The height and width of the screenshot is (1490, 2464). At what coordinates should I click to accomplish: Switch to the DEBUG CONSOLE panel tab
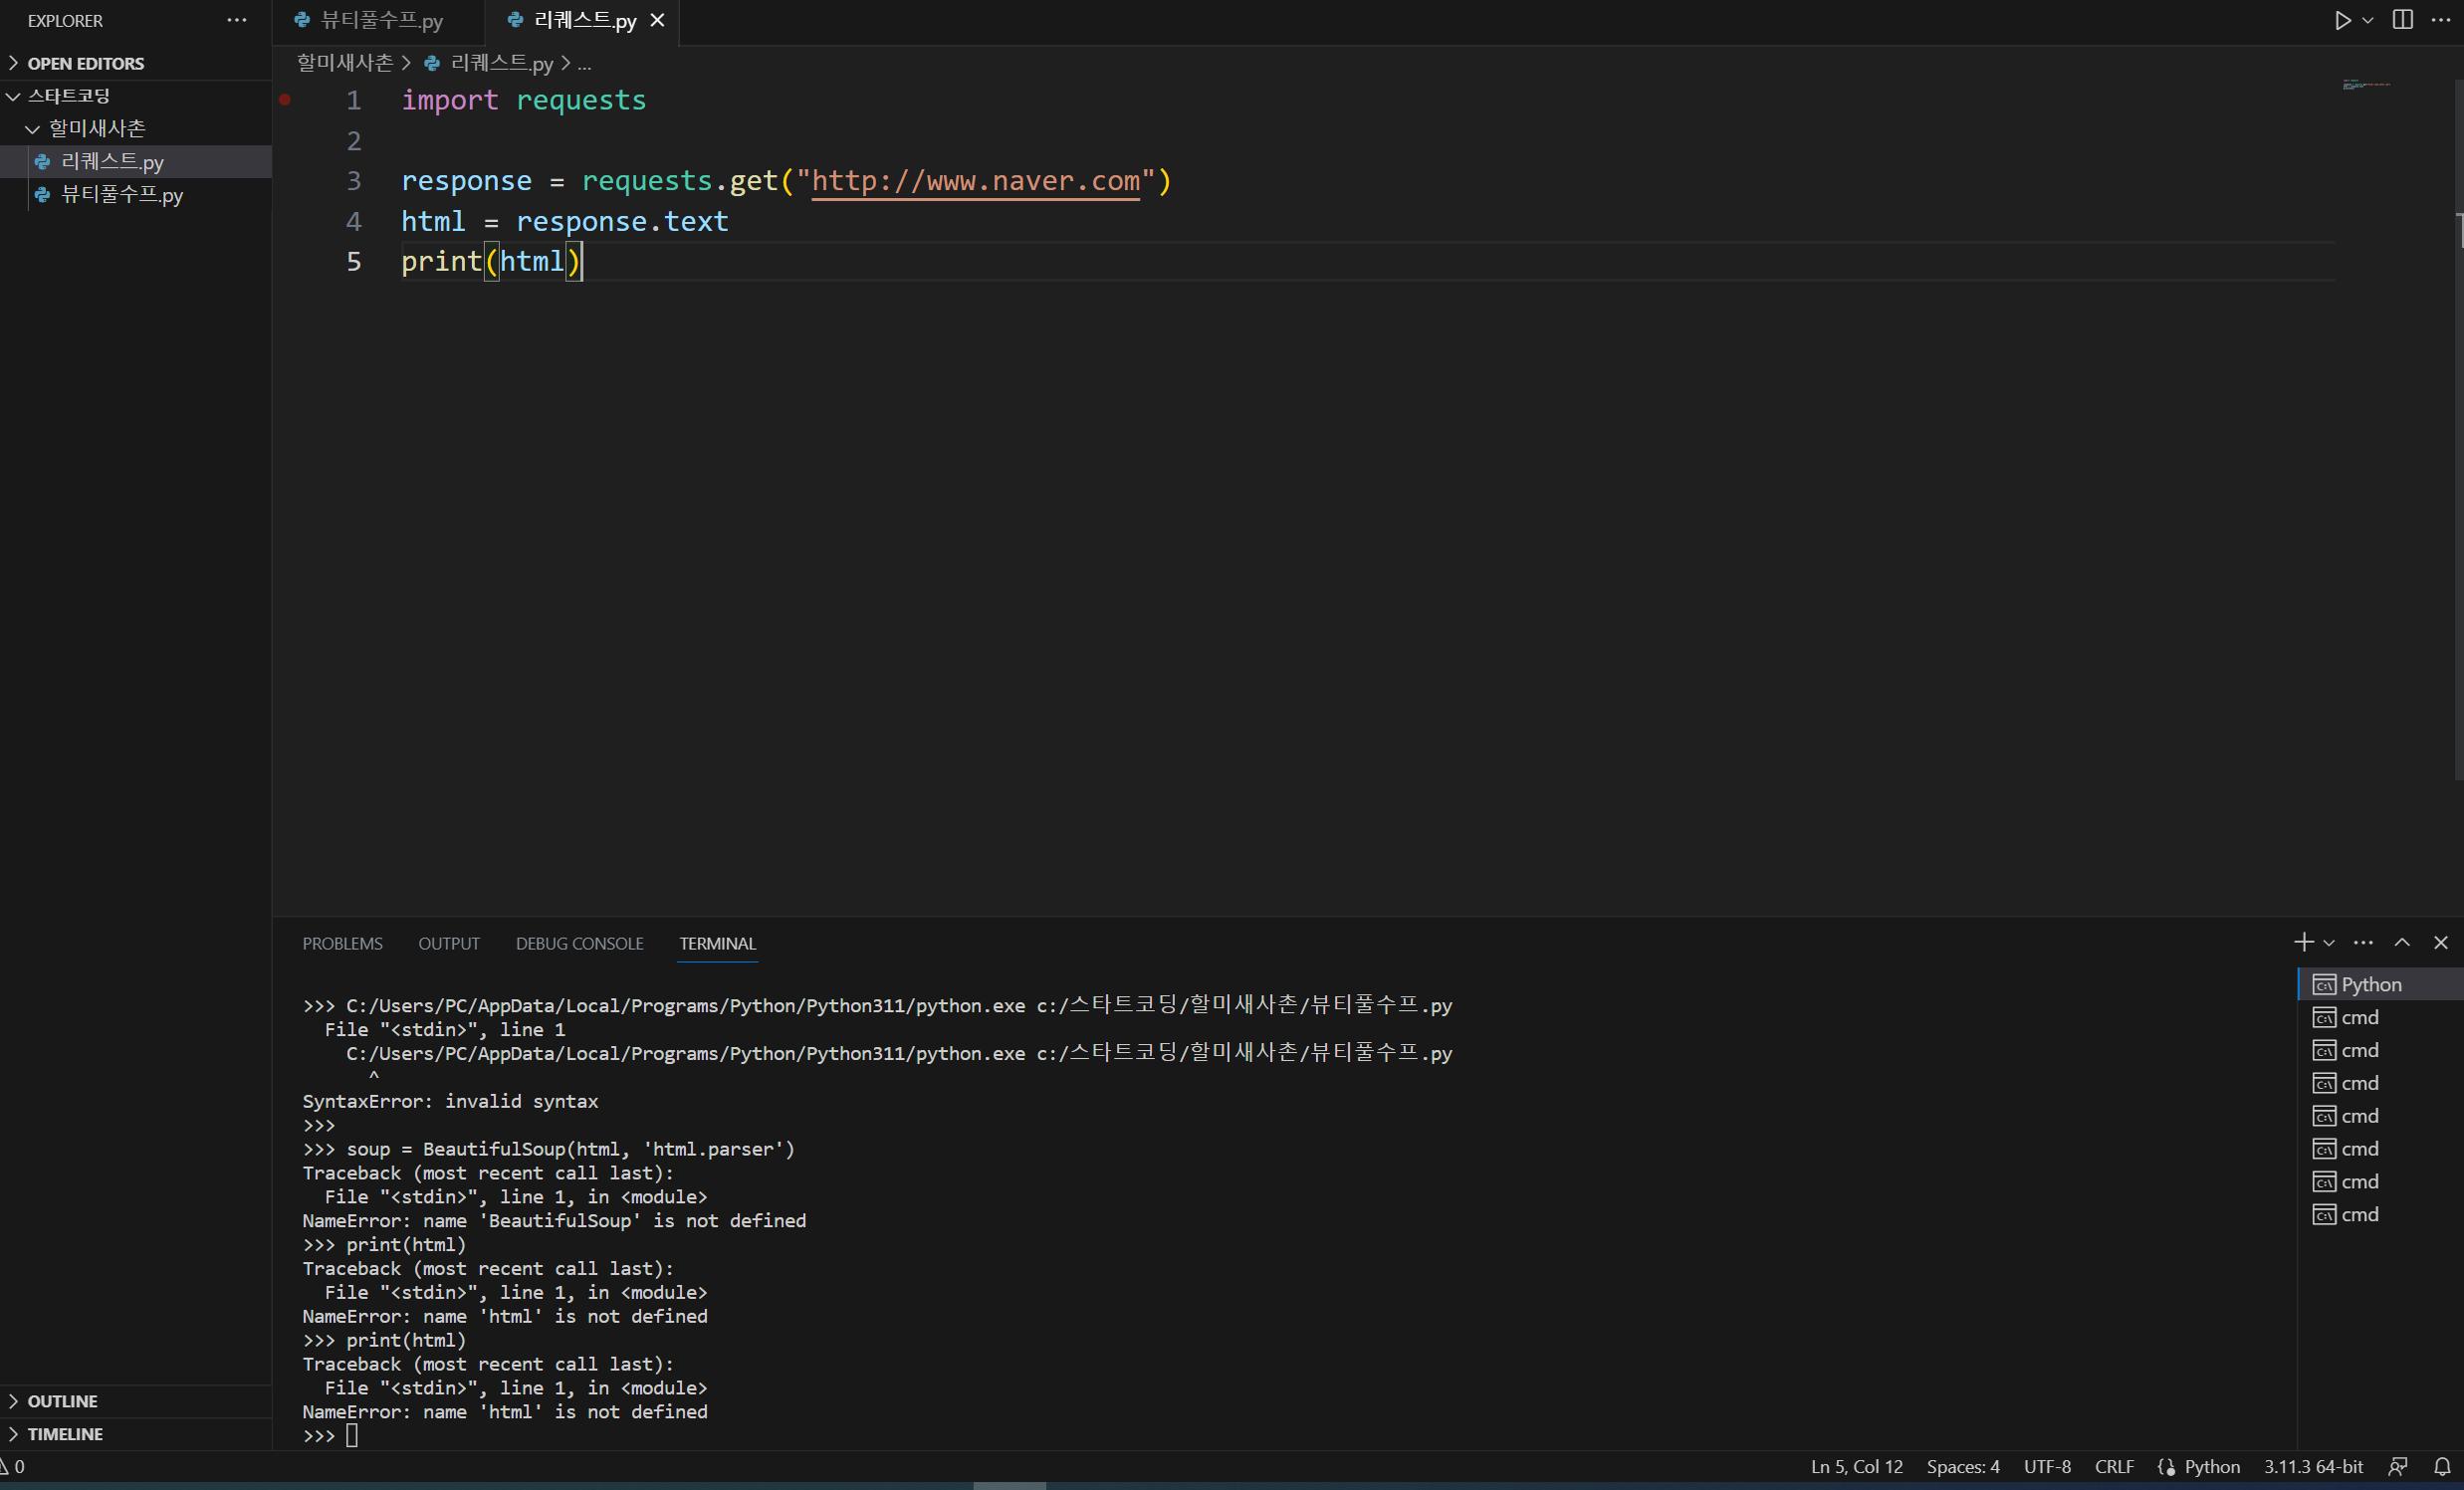point(579,943)
